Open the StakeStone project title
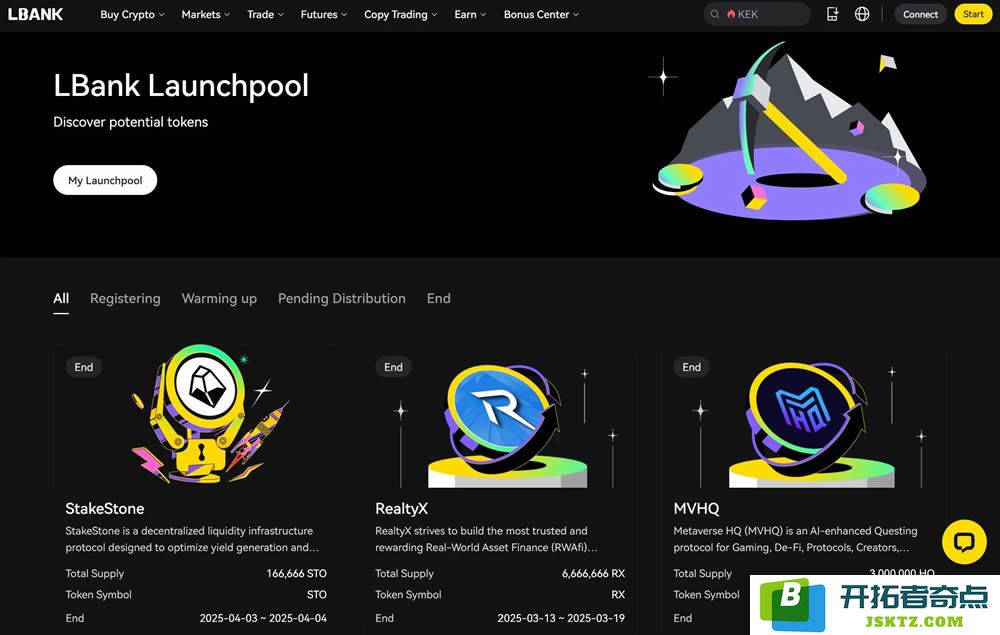This screenshot has width=1000, height=635. click(105, 509)
